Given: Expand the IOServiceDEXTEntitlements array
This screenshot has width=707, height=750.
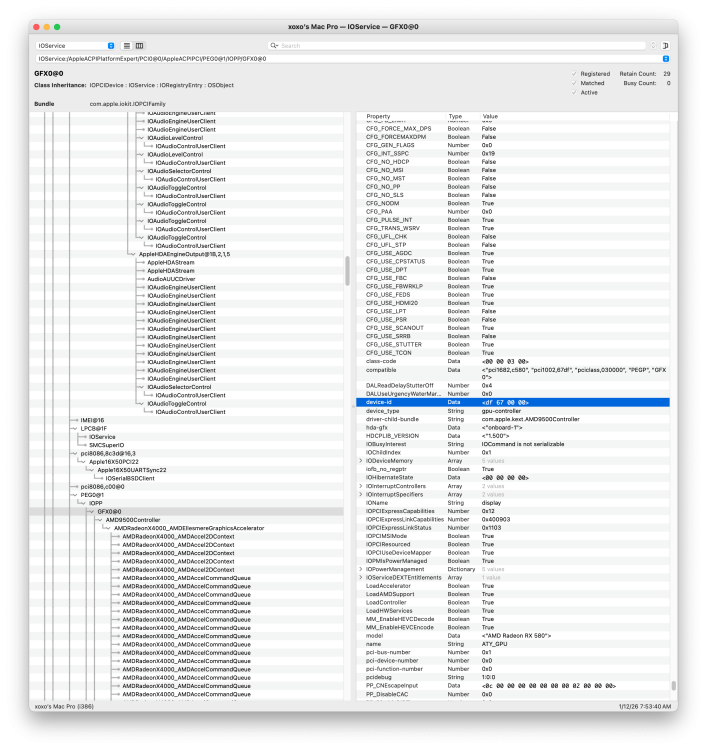Looking at the screenshot, I should coord(361,578).
